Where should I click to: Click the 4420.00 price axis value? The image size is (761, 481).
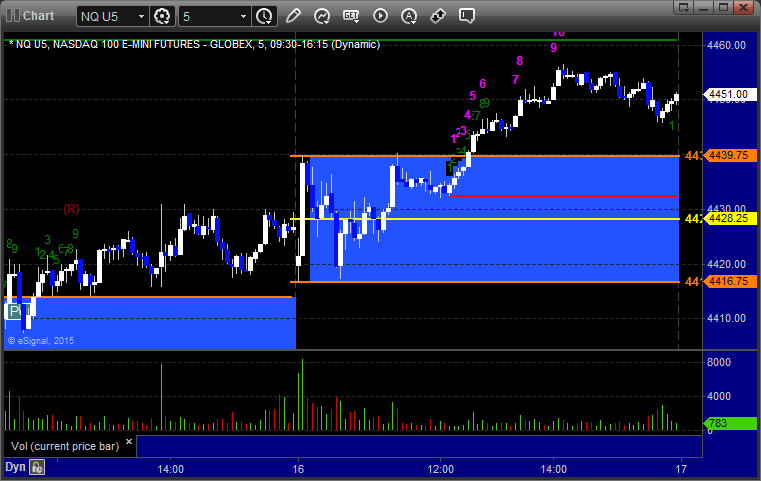point(727,265)
